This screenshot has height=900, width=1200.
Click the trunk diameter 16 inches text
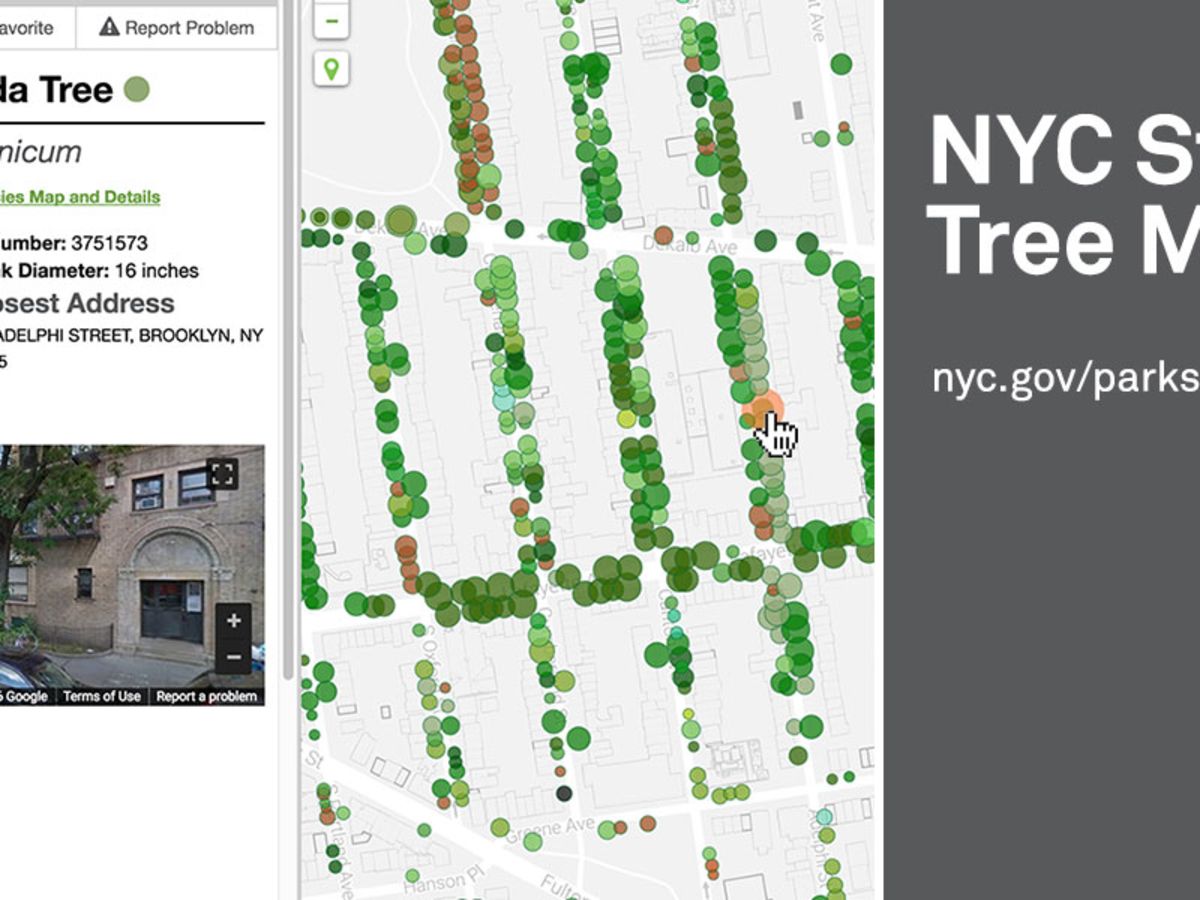point(100,270)
